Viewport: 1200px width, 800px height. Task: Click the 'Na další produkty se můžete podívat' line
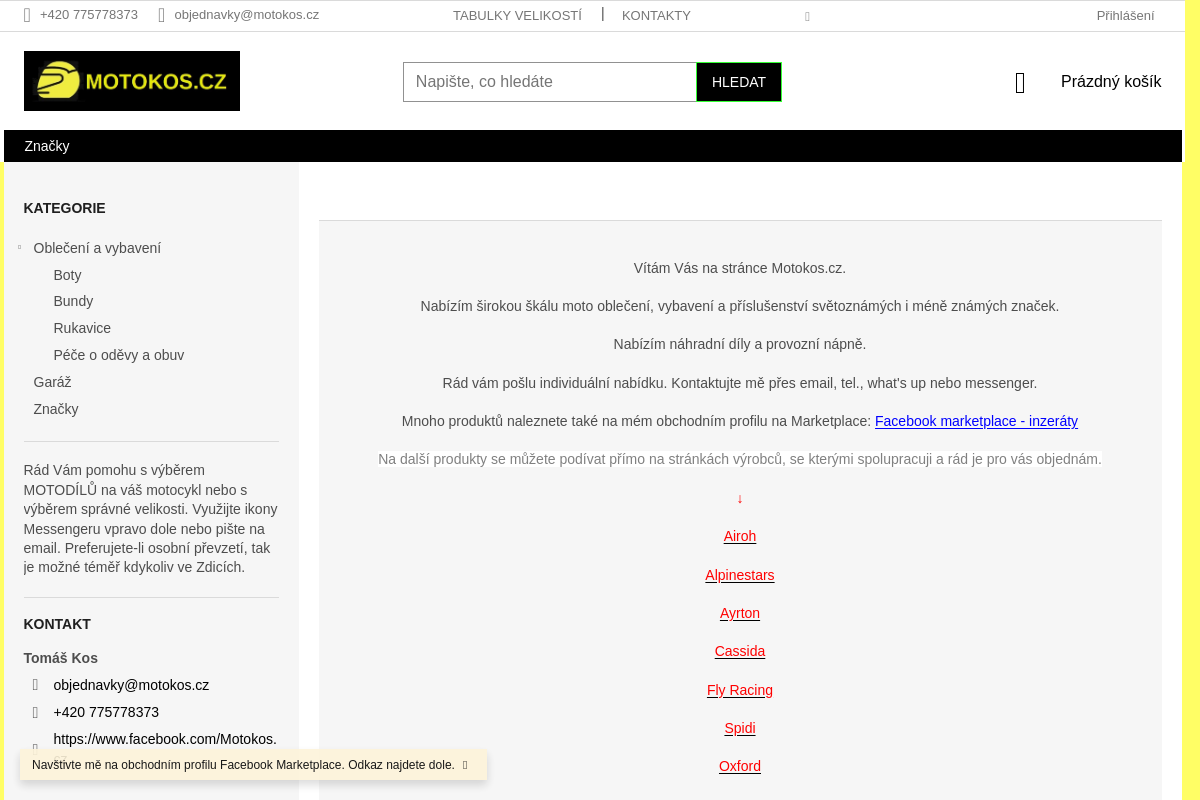(740, 459)
